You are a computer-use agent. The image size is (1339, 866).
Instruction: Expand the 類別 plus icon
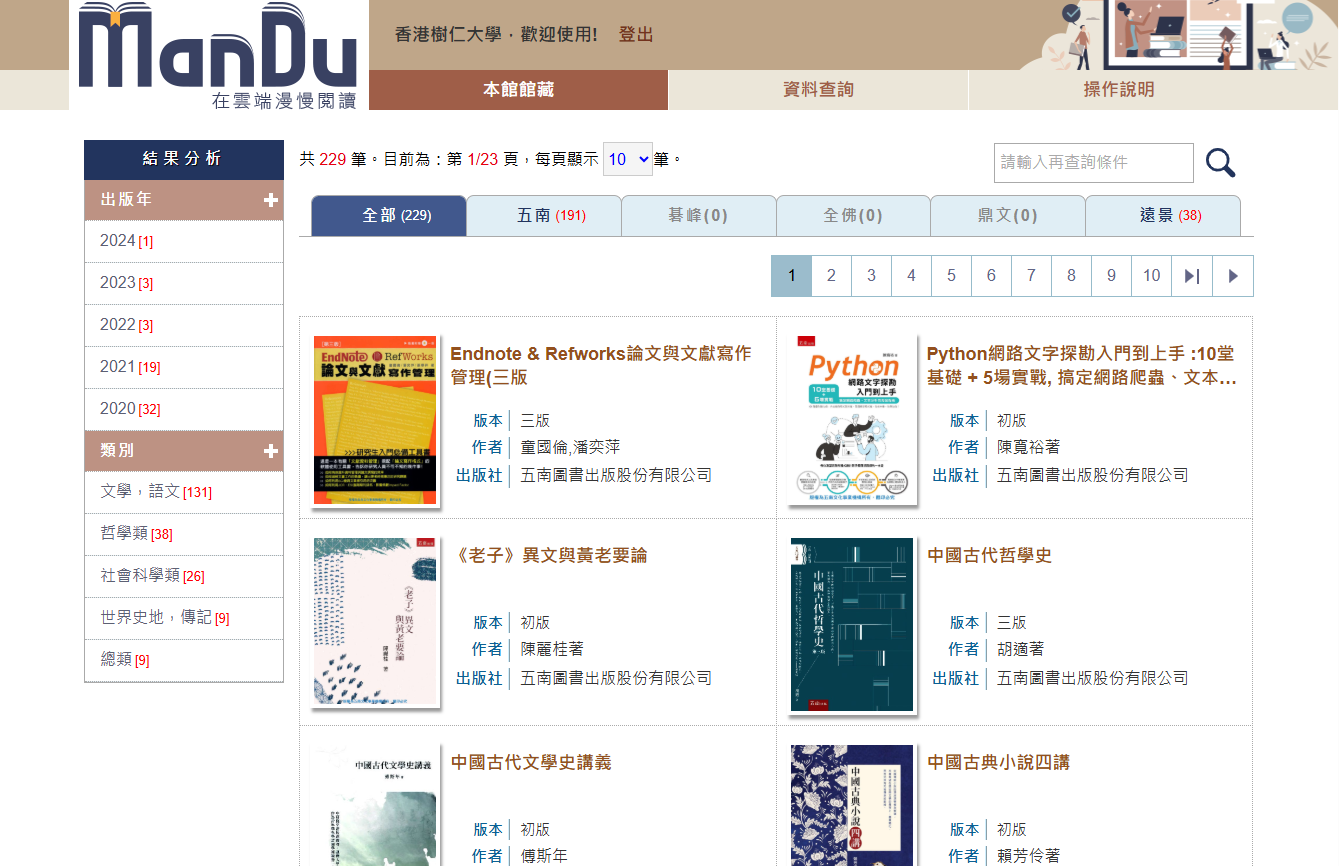(271, 451)
